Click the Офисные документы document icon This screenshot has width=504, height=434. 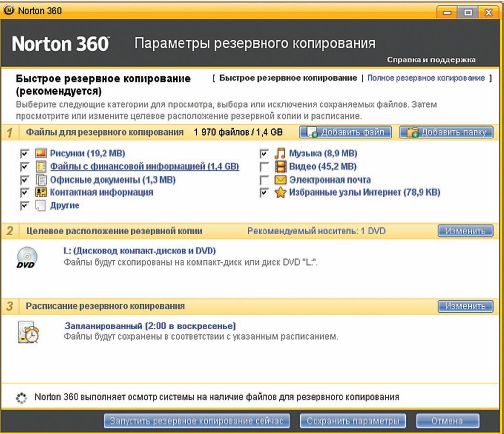pos(41,180)
